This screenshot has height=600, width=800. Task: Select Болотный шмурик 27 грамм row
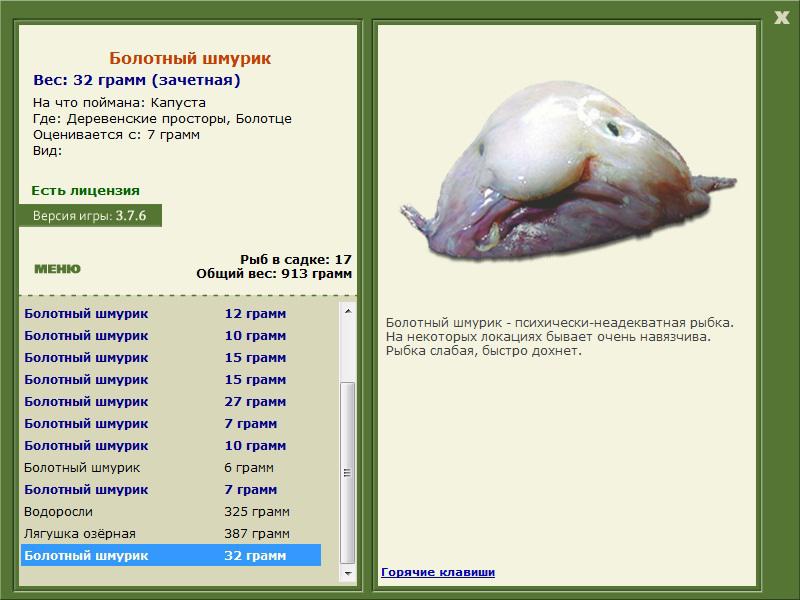click(171, 402)
